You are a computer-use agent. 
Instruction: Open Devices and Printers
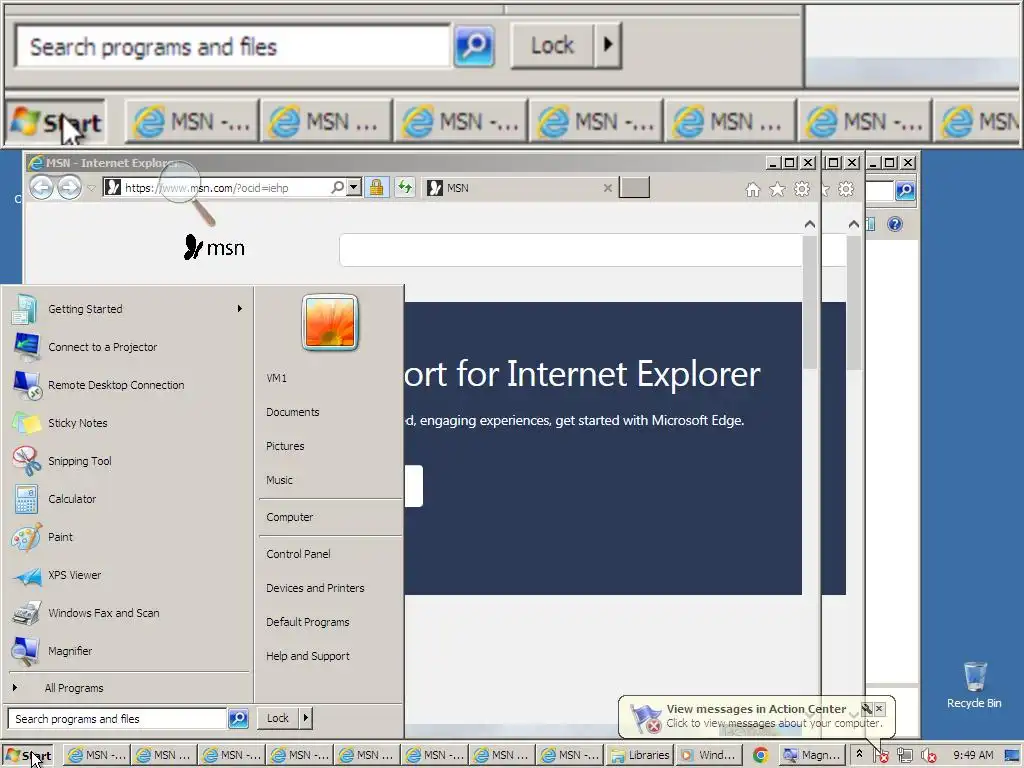point(330,588)
